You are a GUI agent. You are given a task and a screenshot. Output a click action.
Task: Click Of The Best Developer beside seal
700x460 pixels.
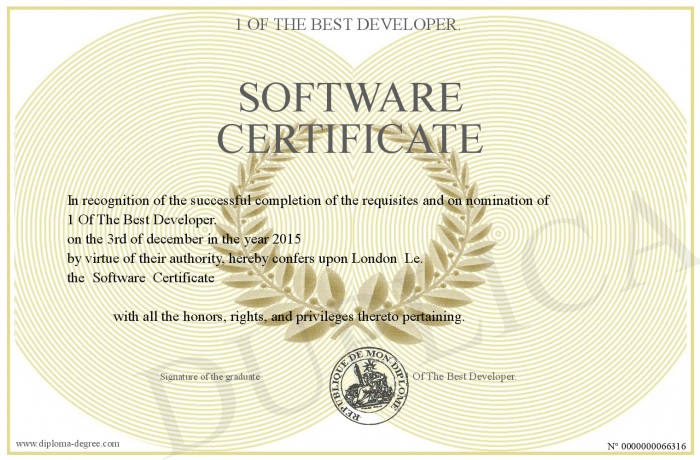[464, 376]
